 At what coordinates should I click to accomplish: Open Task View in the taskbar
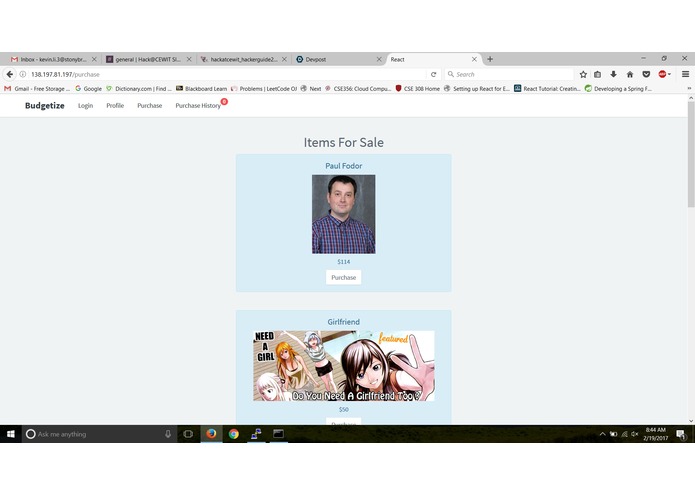tap(188, 434)
